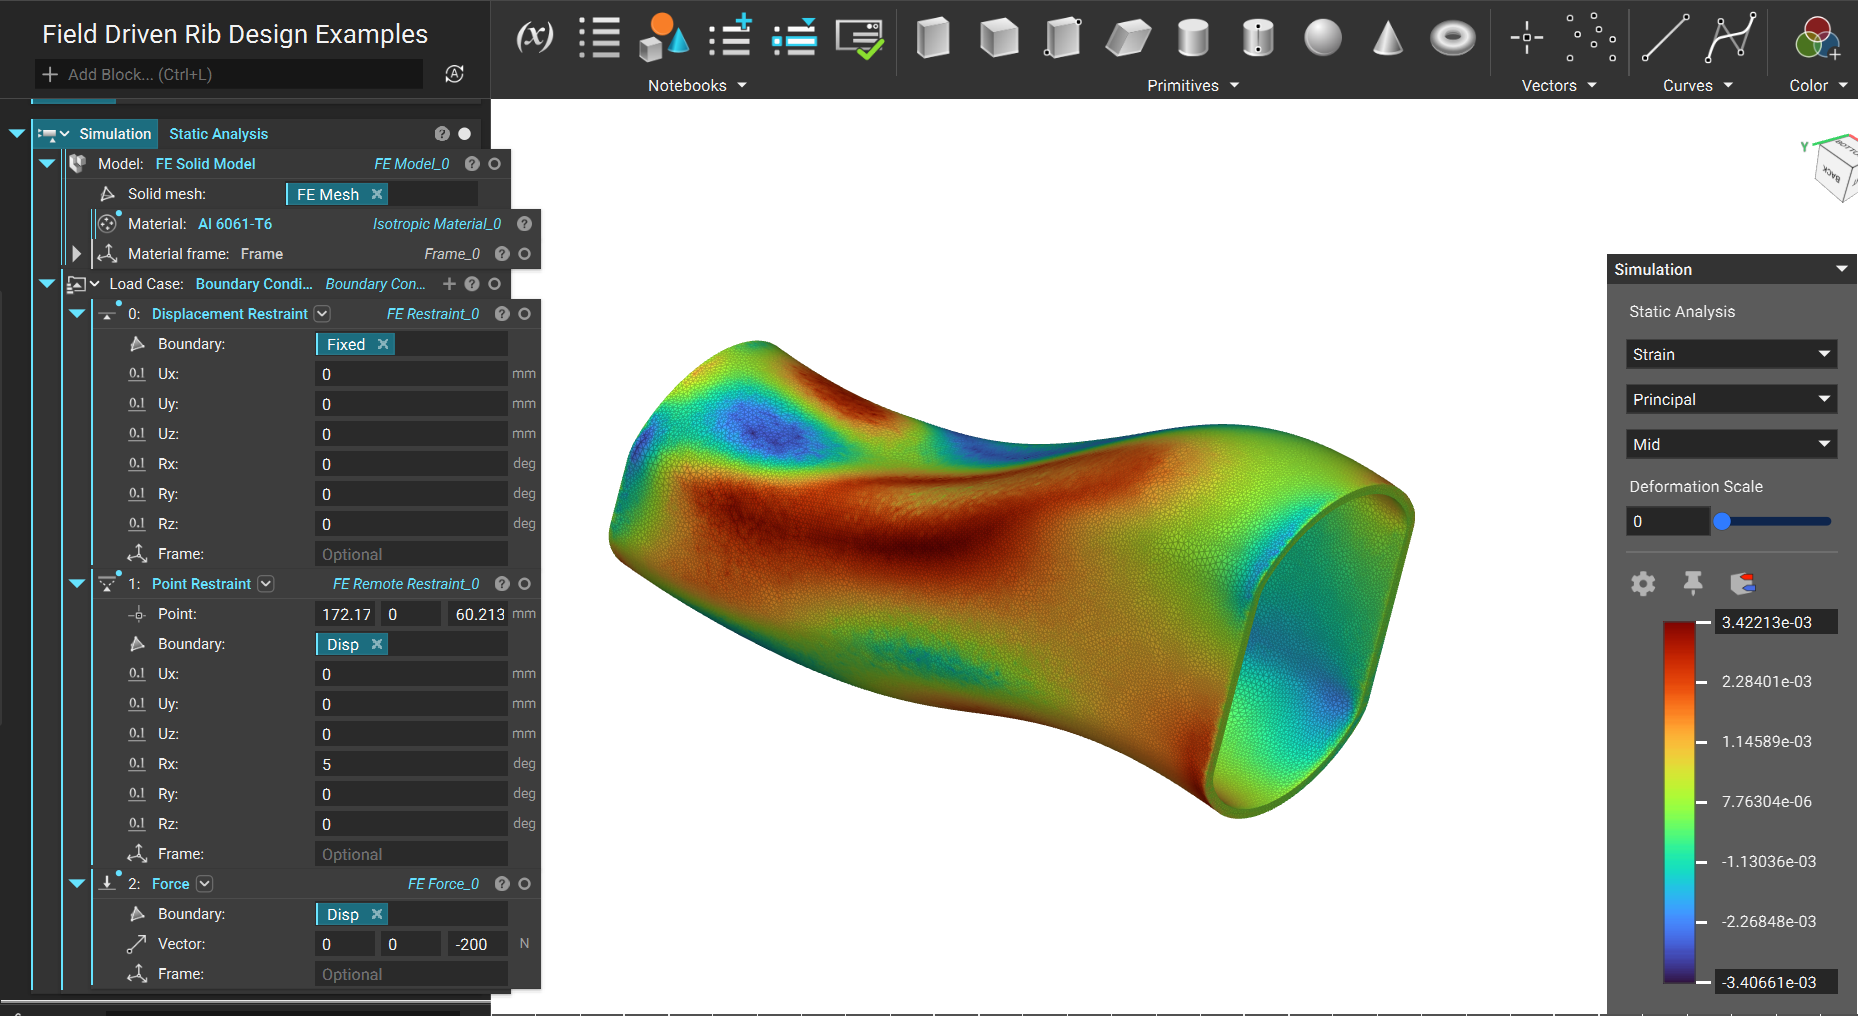Click help icon on Simulation block row
The height and width of the screenshot is (1016, 1858).
442,134
